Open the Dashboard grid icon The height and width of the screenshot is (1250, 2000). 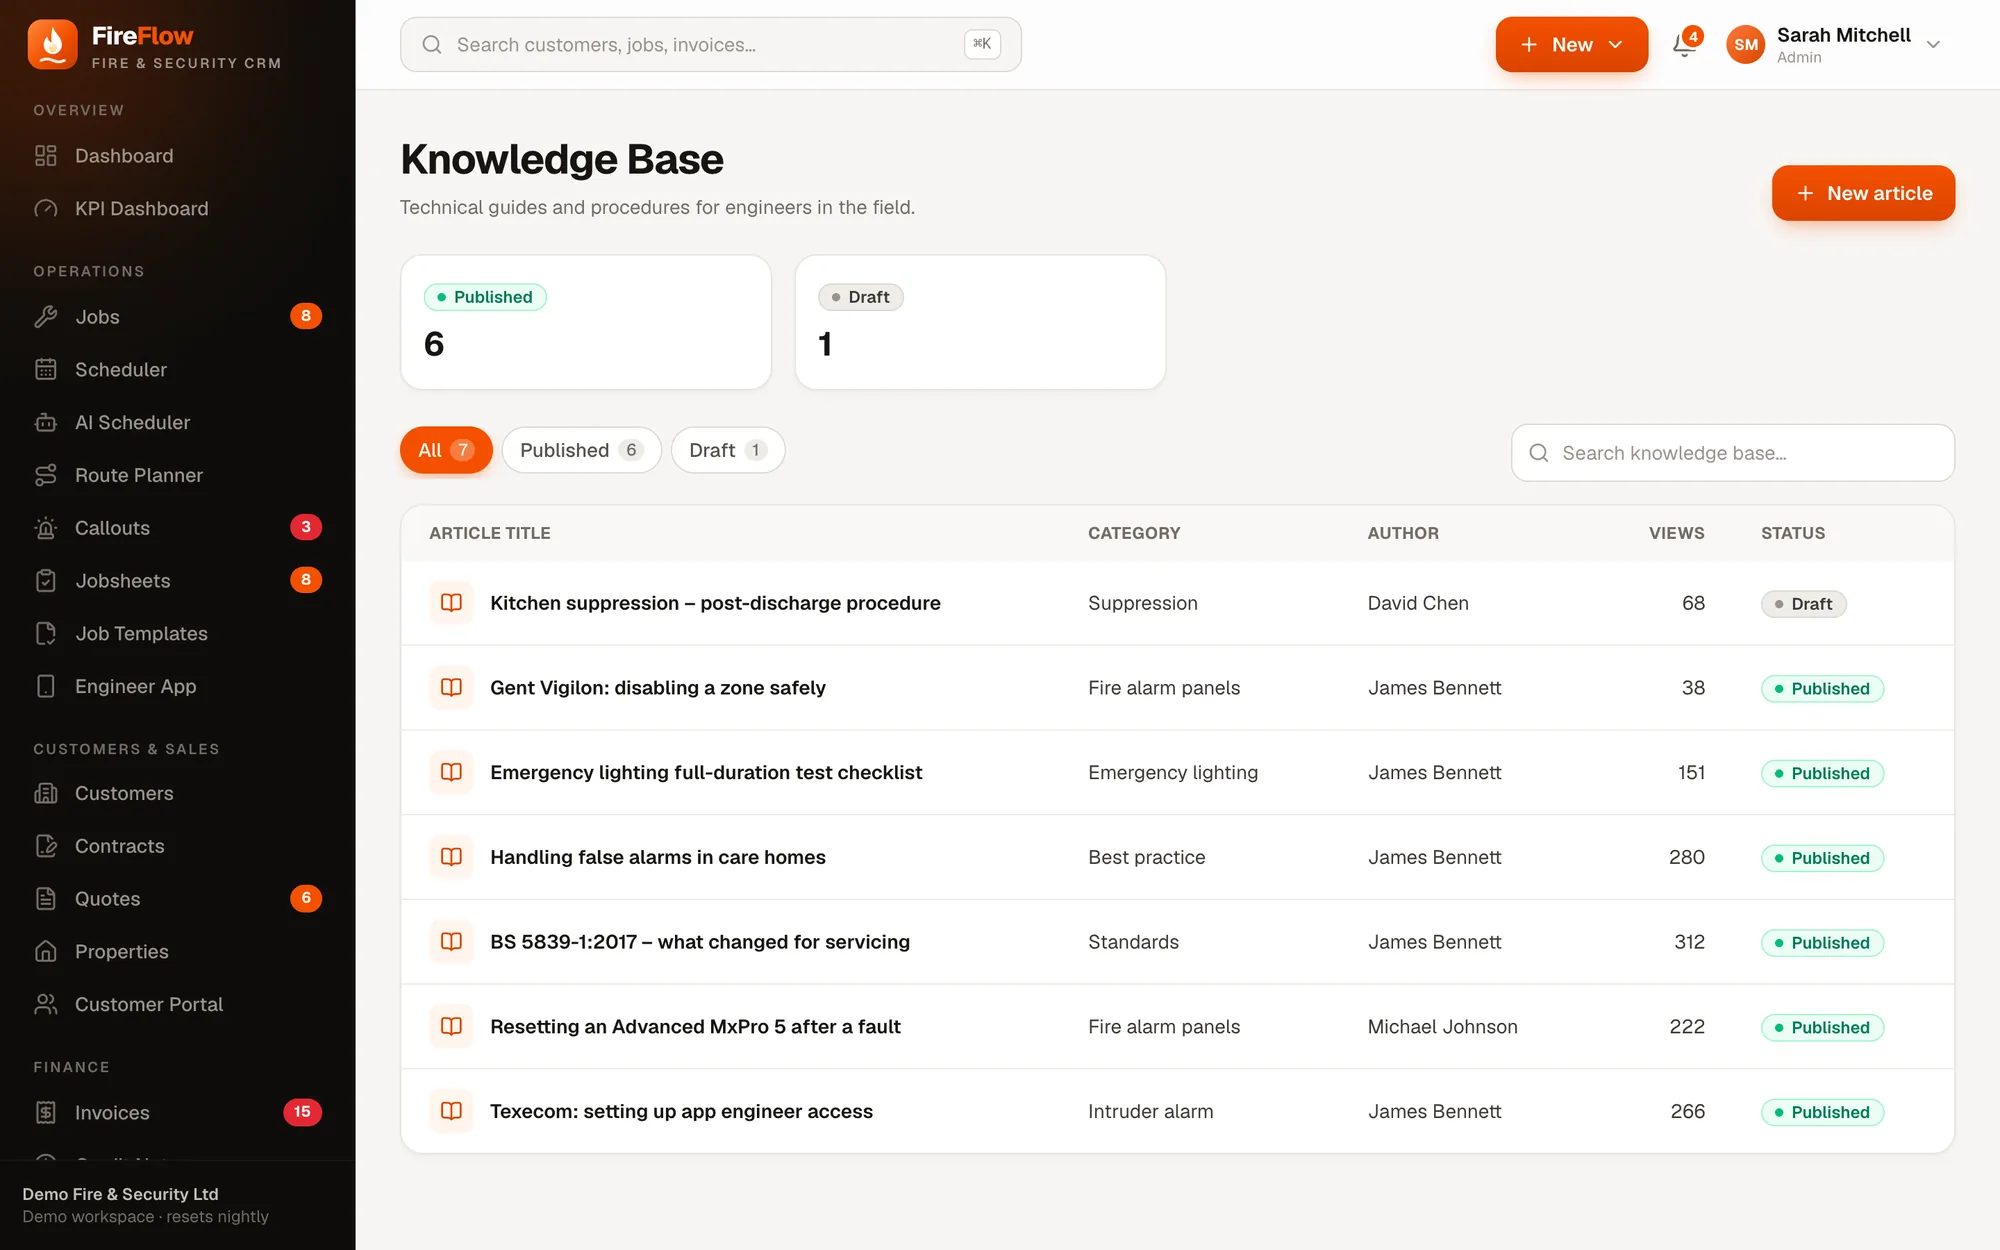tap(46, 156)
